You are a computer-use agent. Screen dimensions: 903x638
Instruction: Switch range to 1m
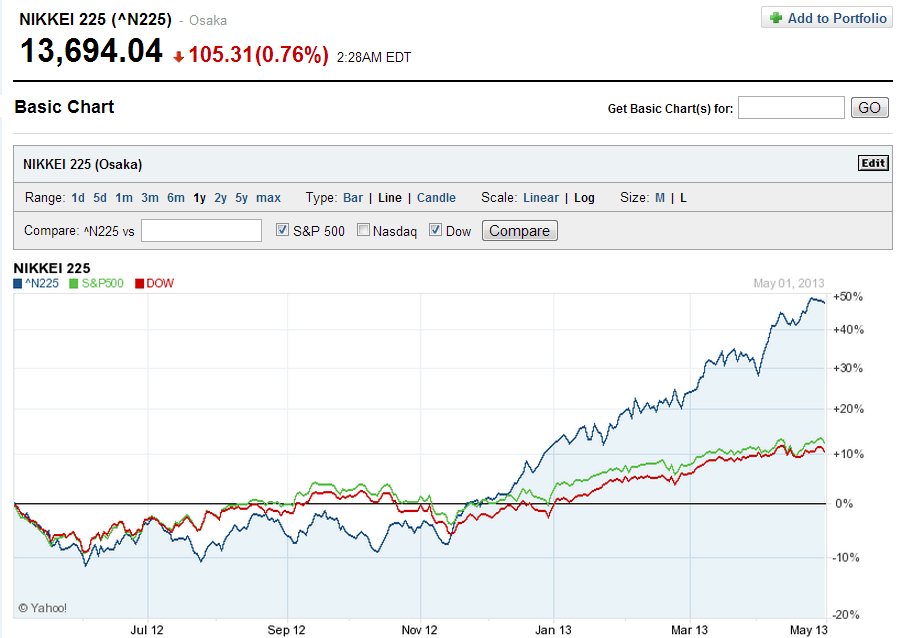tap(124, 198)
